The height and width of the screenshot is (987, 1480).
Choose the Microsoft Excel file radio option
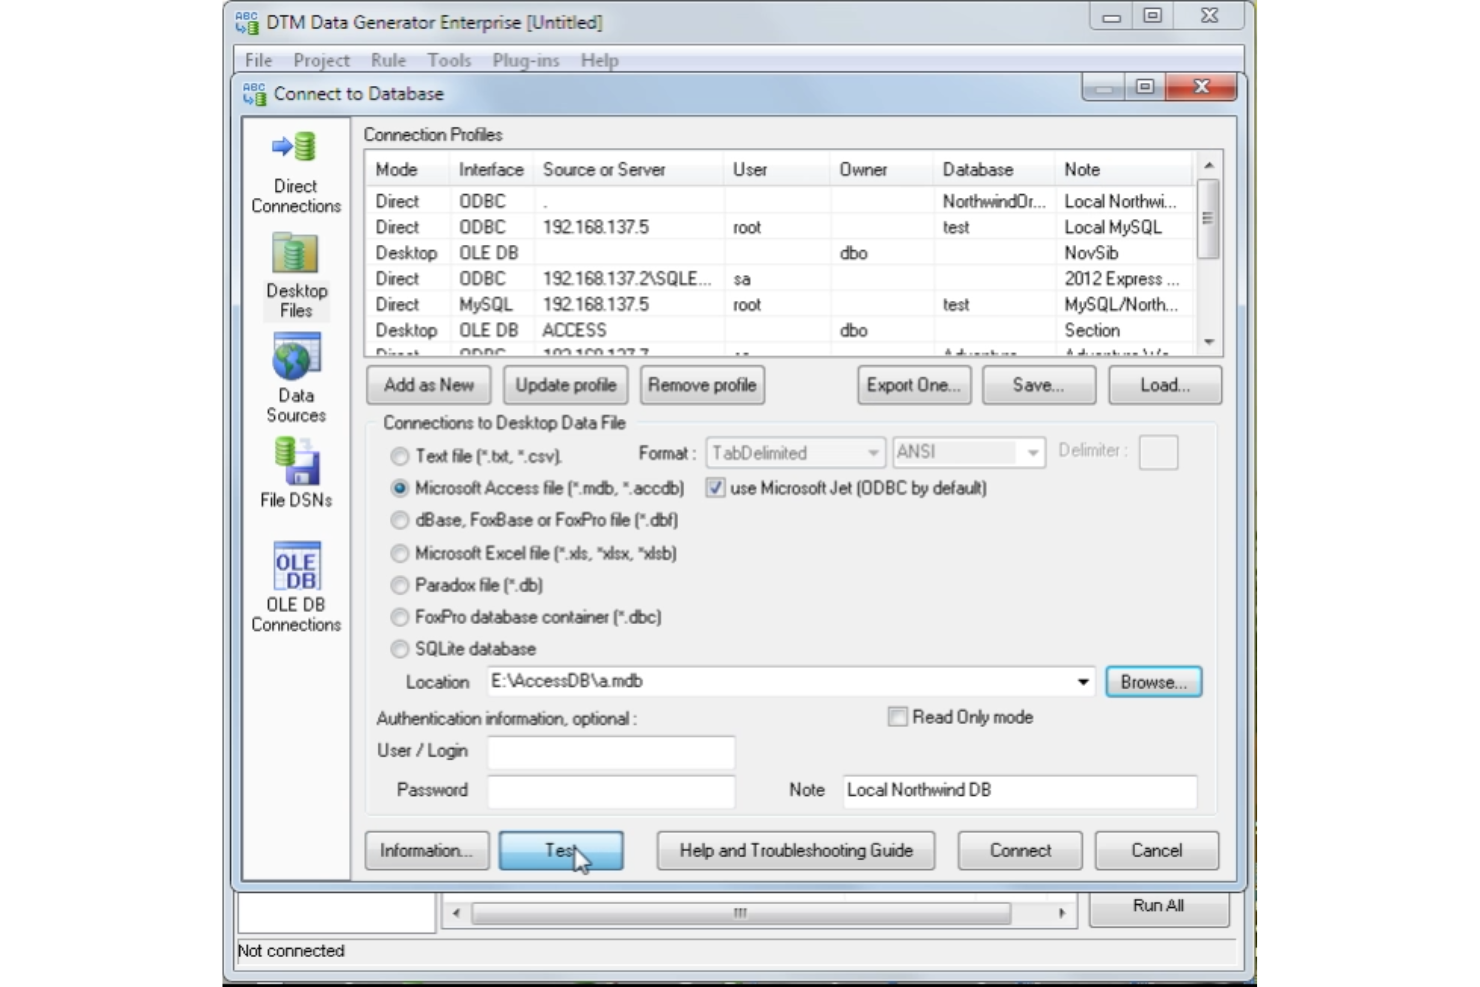(400, 554)
